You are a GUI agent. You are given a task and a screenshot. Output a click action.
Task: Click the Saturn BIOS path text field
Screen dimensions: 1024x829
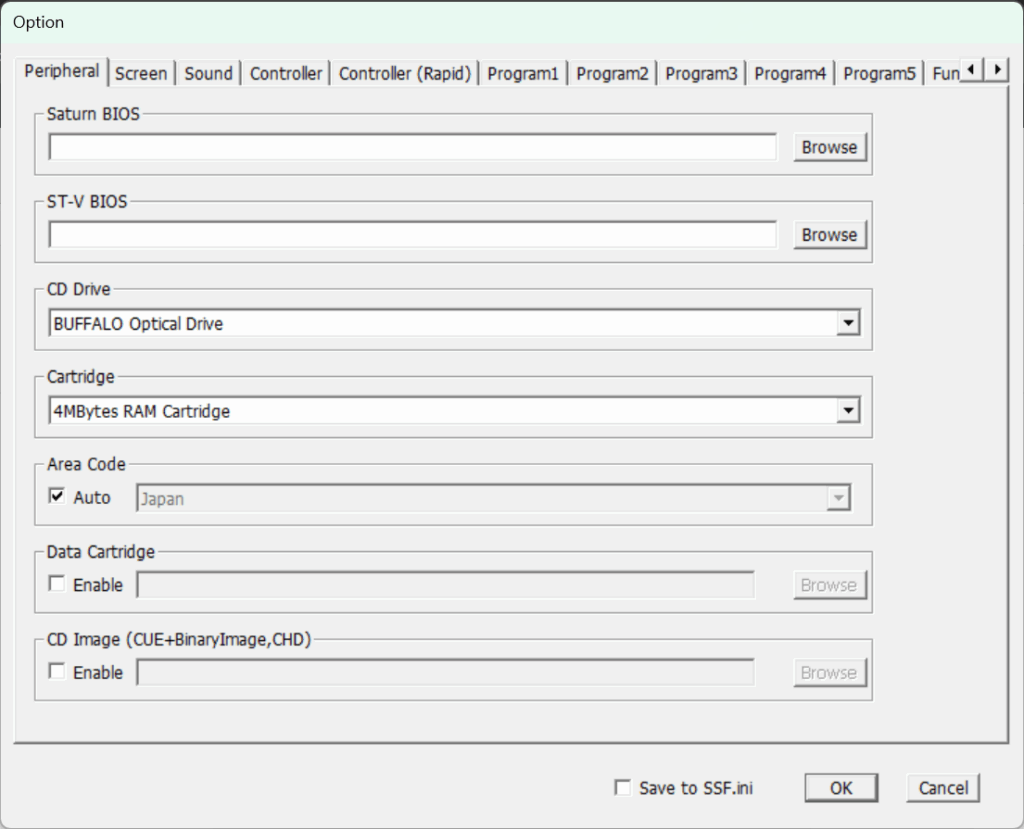(x=412, y=147)
